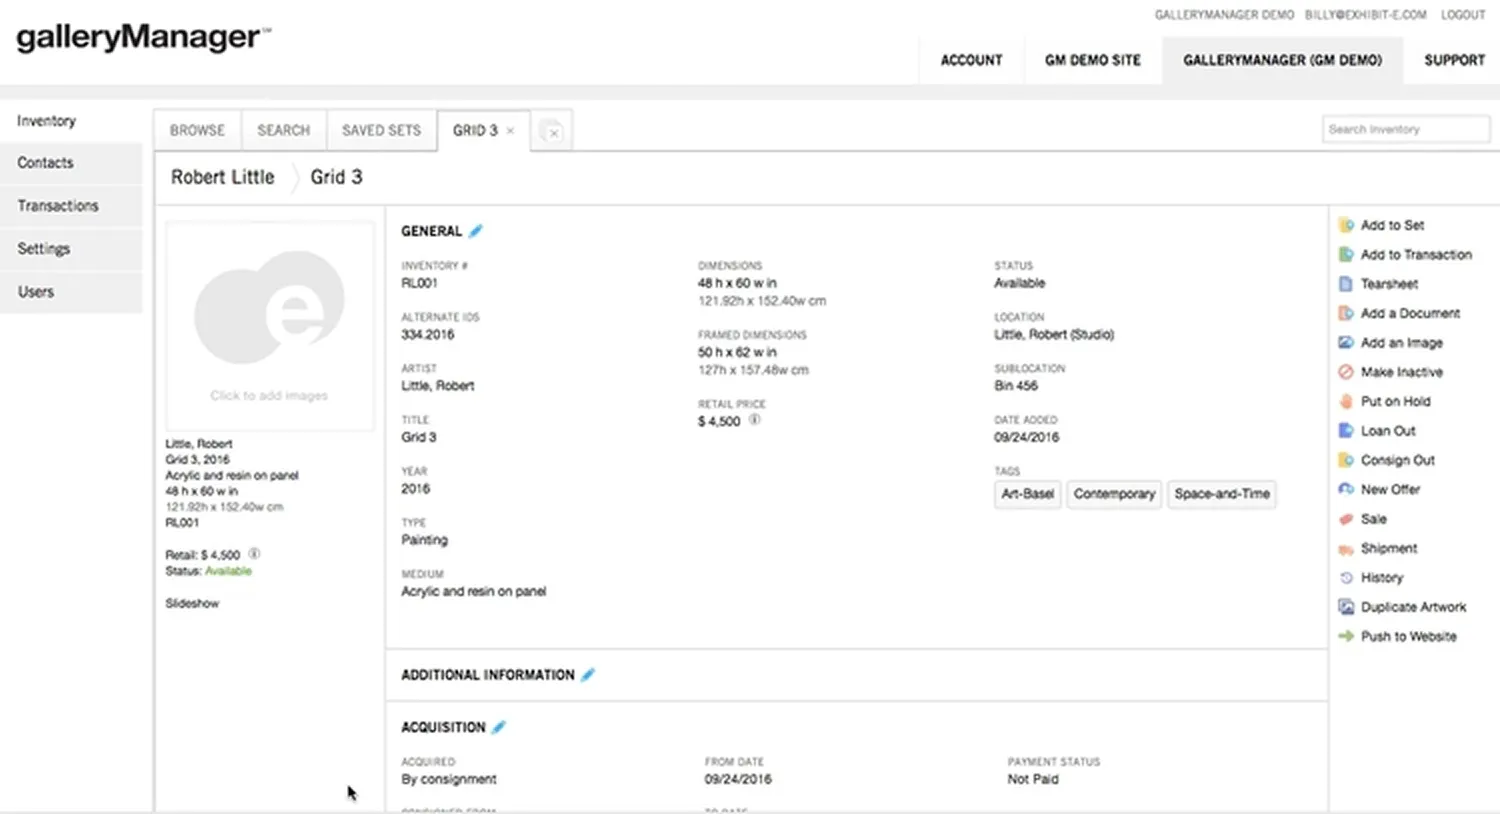Click the location 'Little, Robert (Studio)'
1500x814 pixels.
1054,335
